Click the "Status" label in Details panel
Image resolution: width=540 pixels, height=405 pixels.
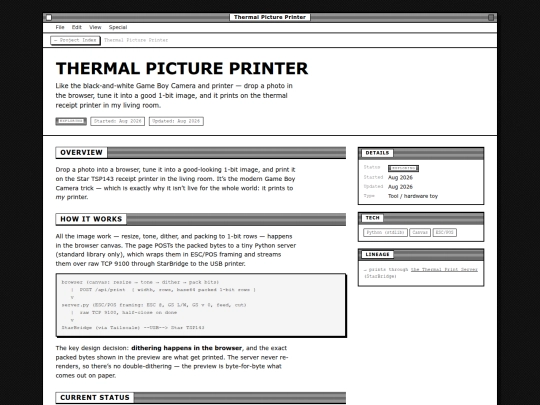372,167
